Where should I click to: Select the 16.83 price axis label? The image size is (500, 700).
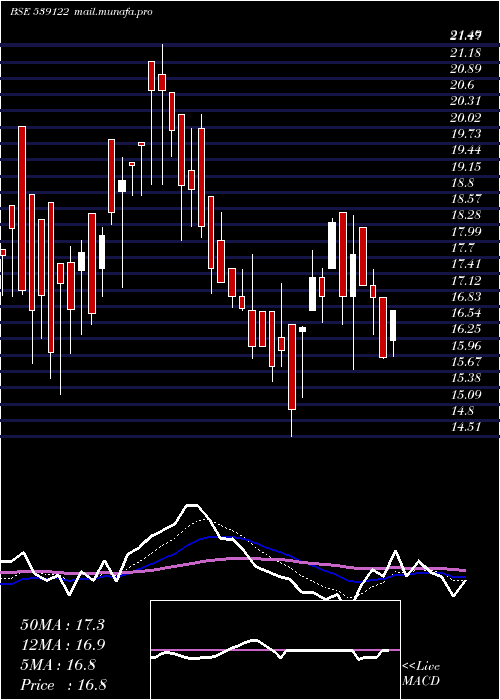465,297
